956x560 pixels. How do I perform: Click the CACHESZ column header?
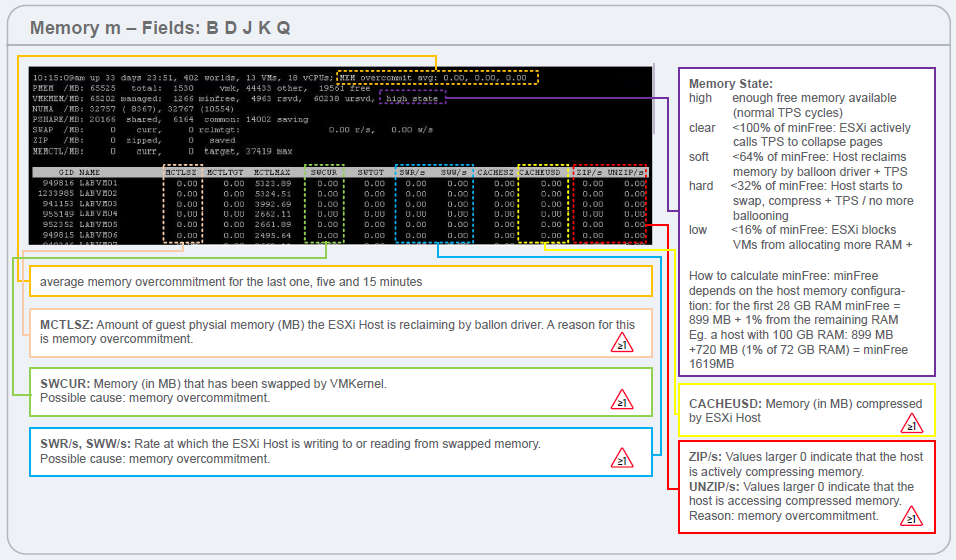point(495,173)
